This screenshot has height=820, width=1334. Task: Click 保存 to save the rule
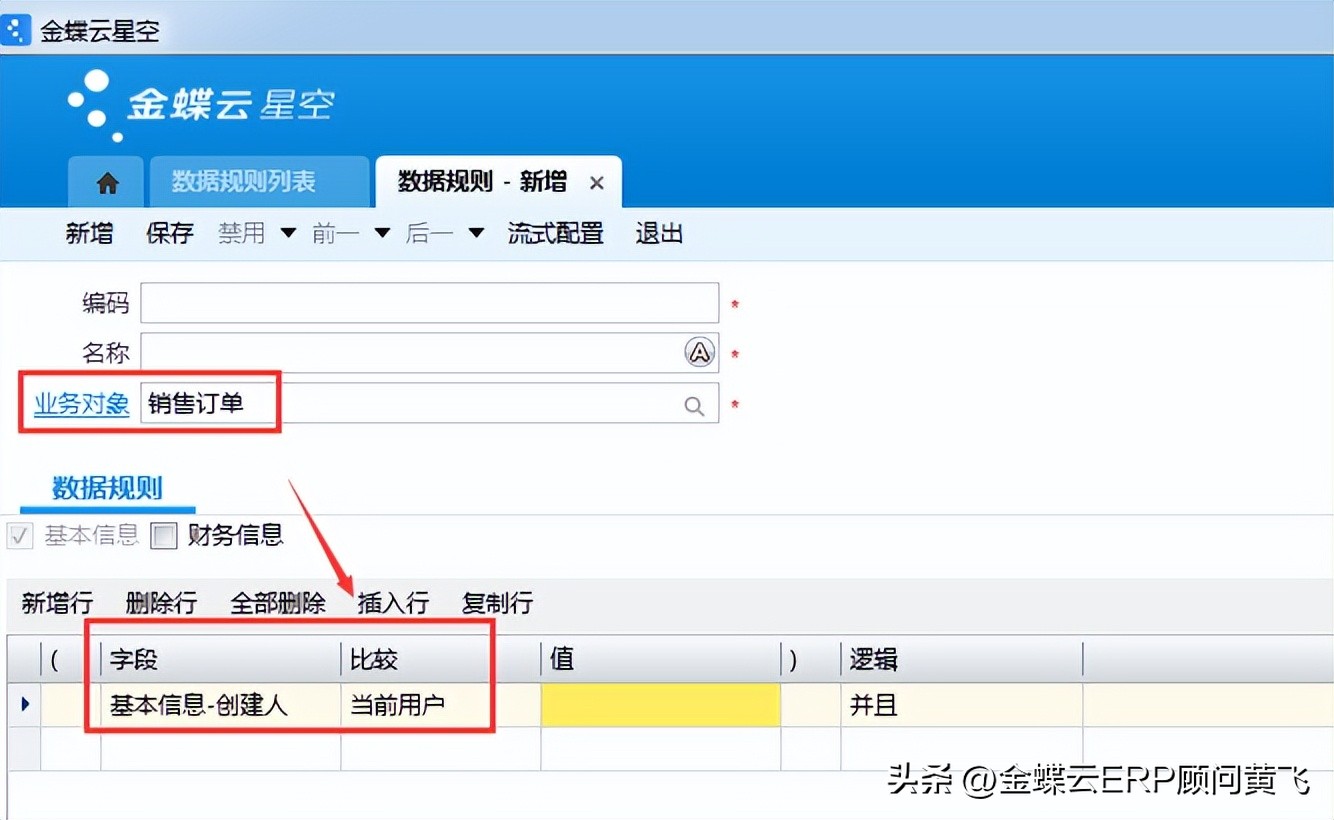click(169, 234)
